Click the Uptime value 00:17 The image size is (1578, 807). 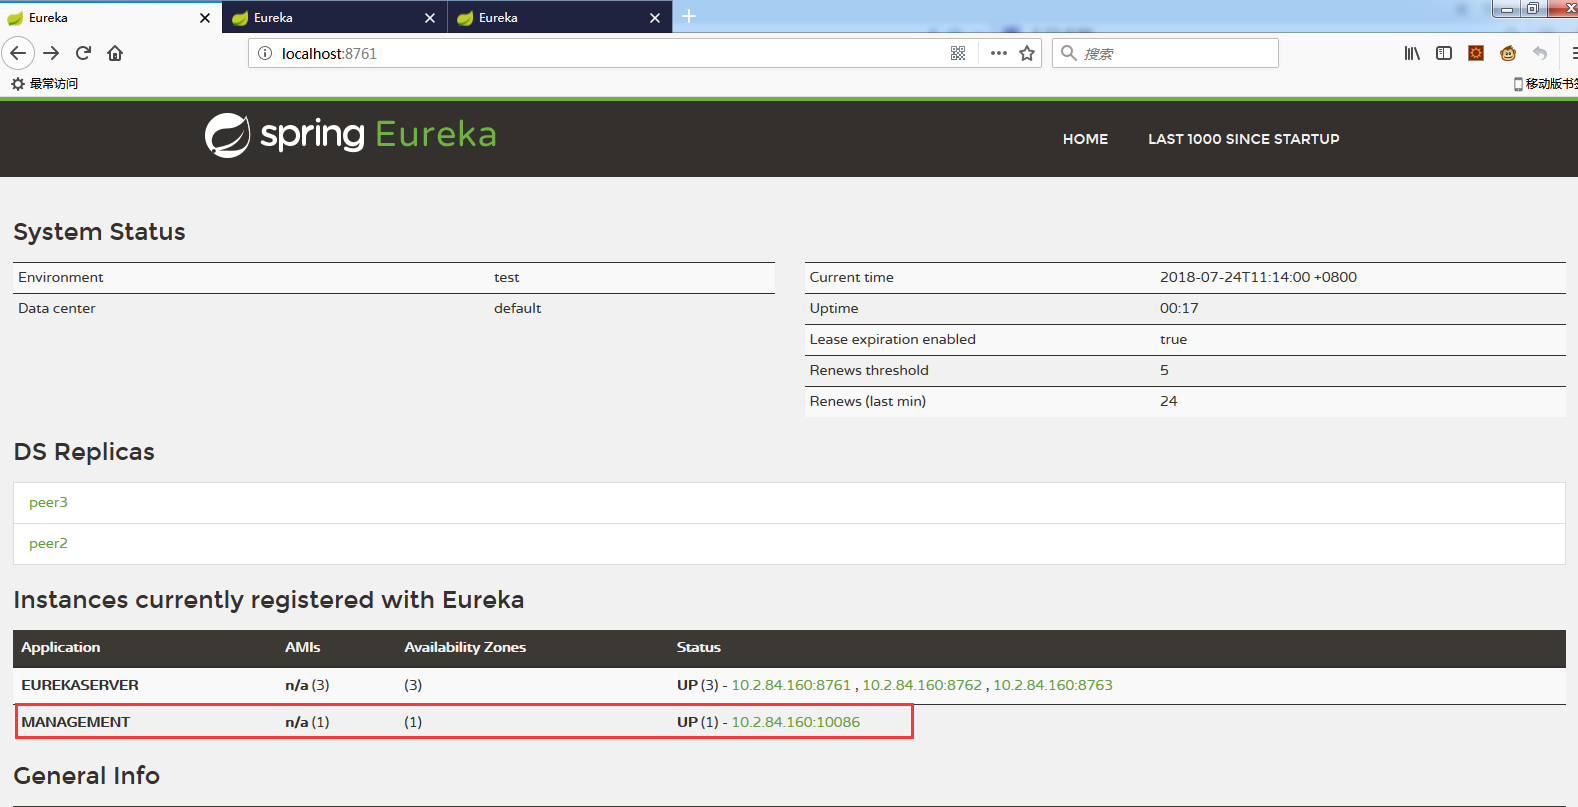(1179, 308)
